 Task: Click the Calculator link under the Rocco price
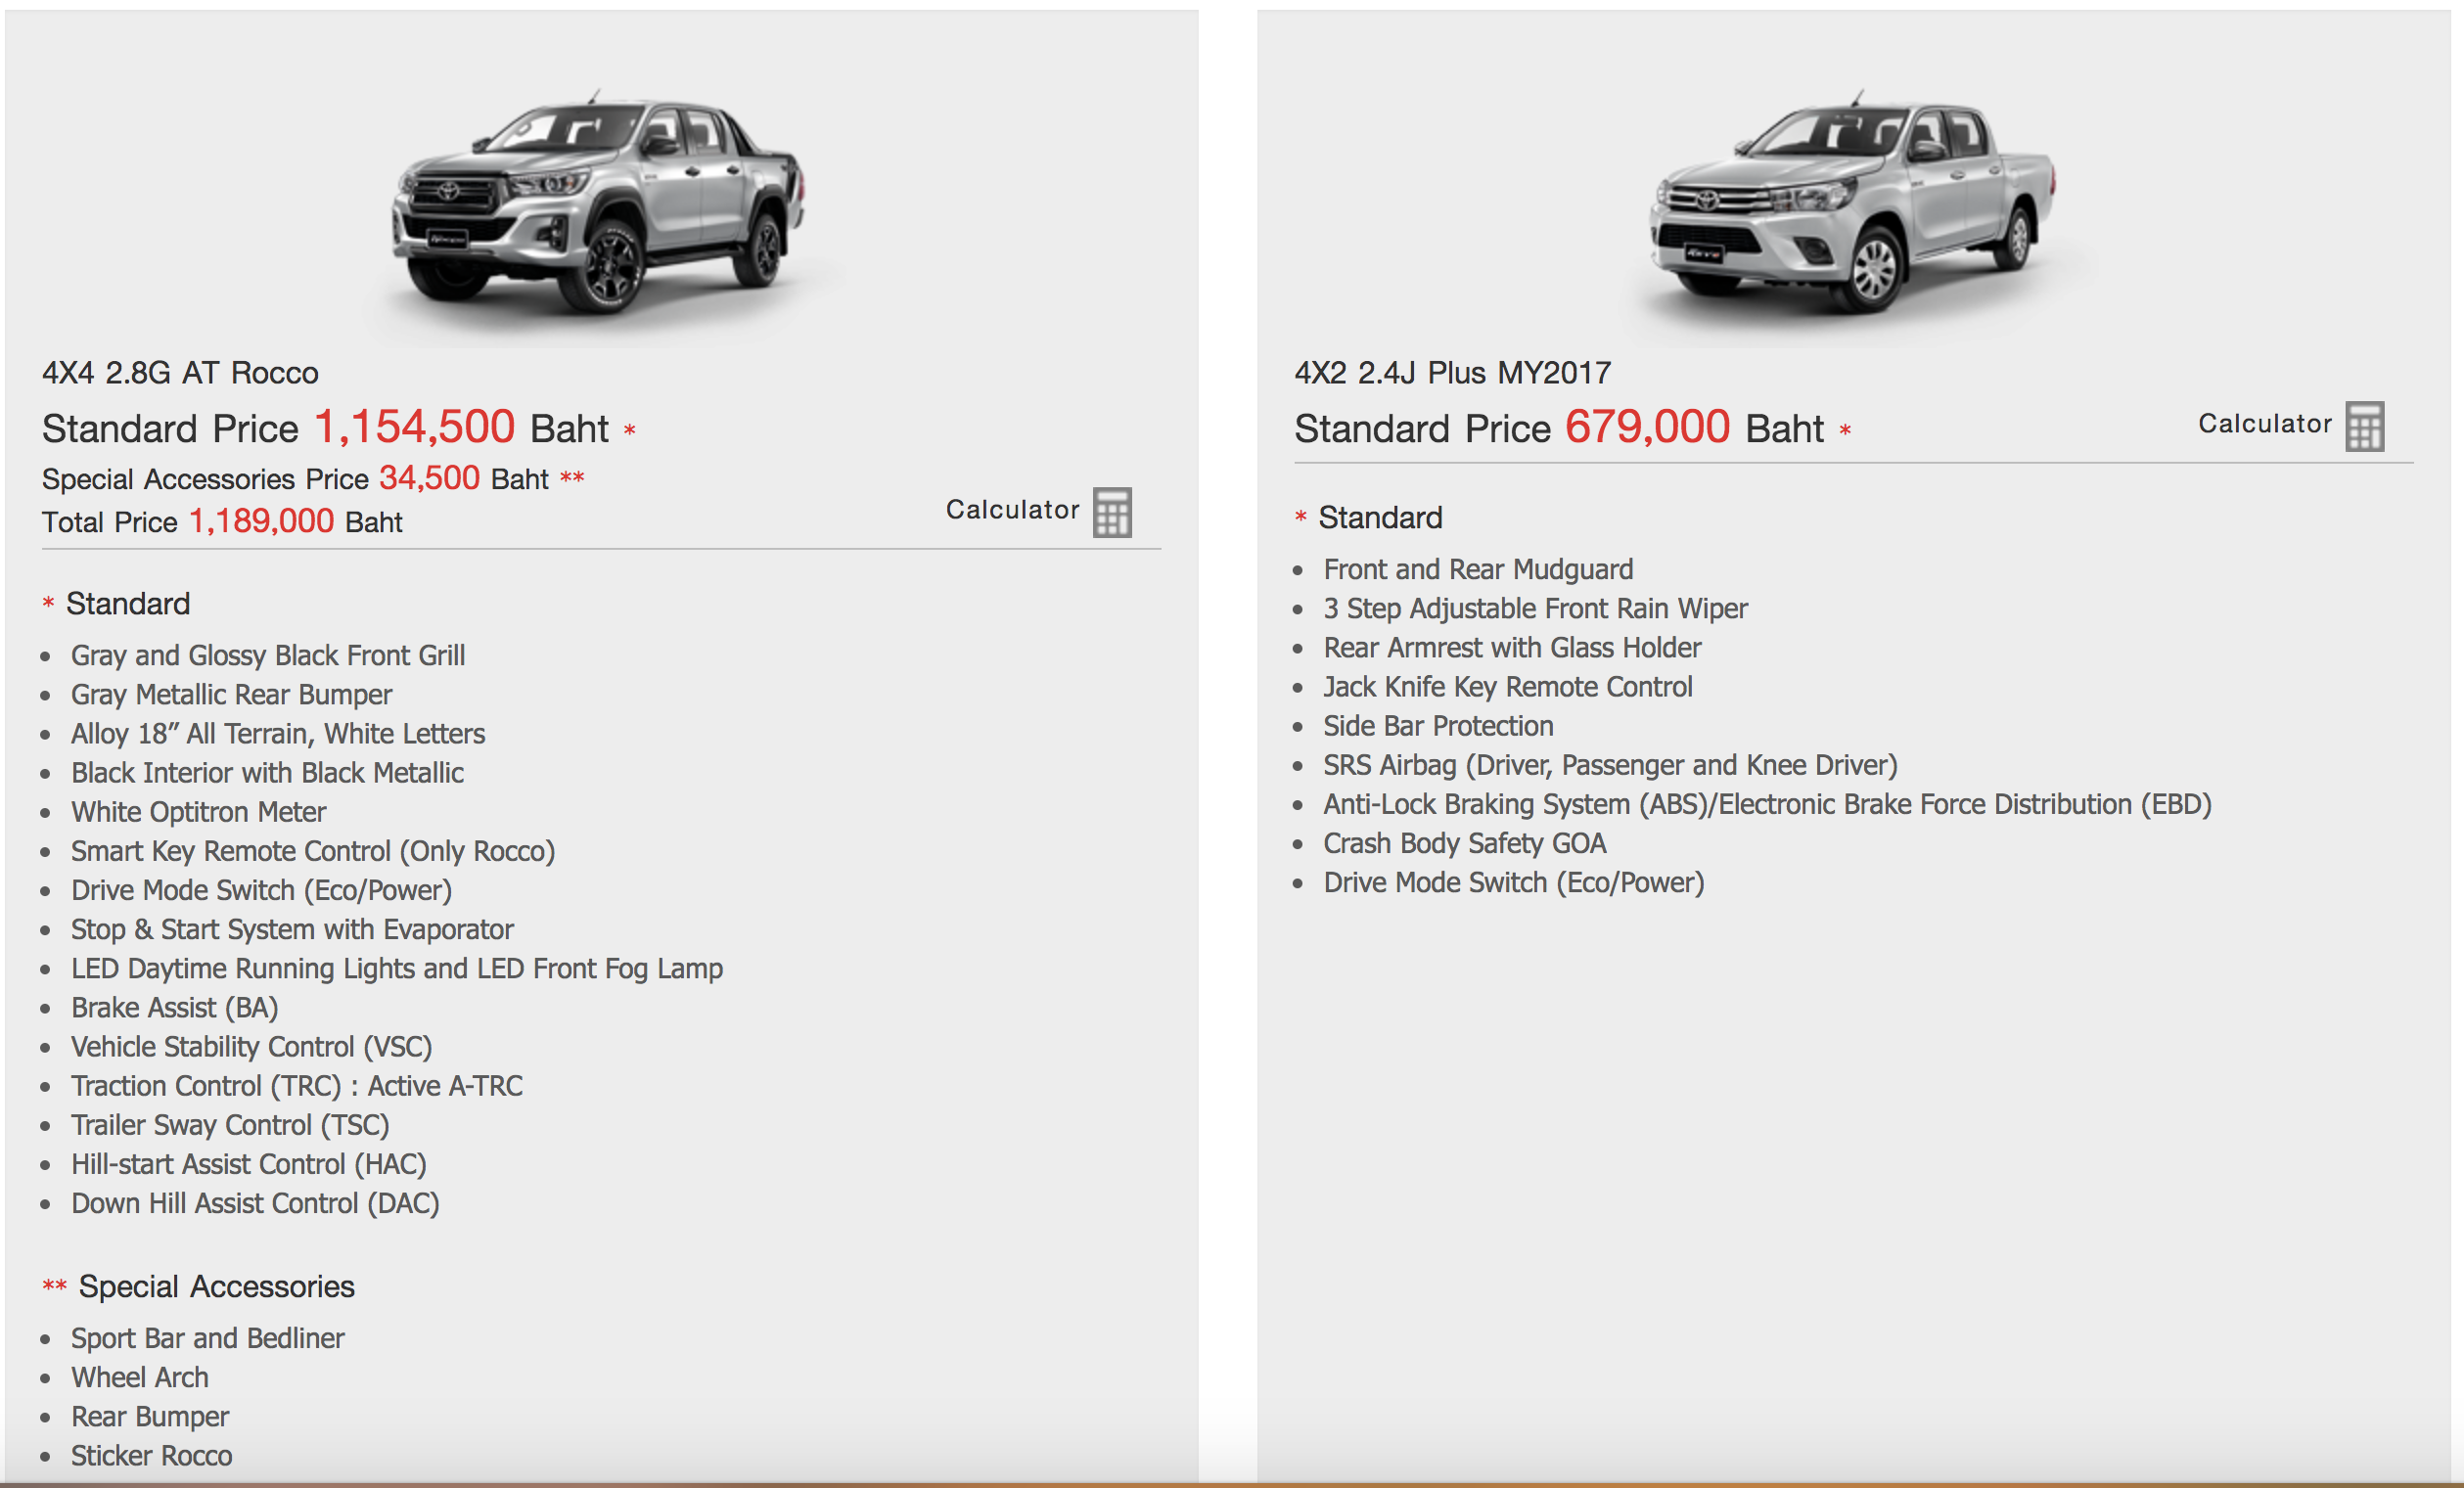coord(1012,510)
